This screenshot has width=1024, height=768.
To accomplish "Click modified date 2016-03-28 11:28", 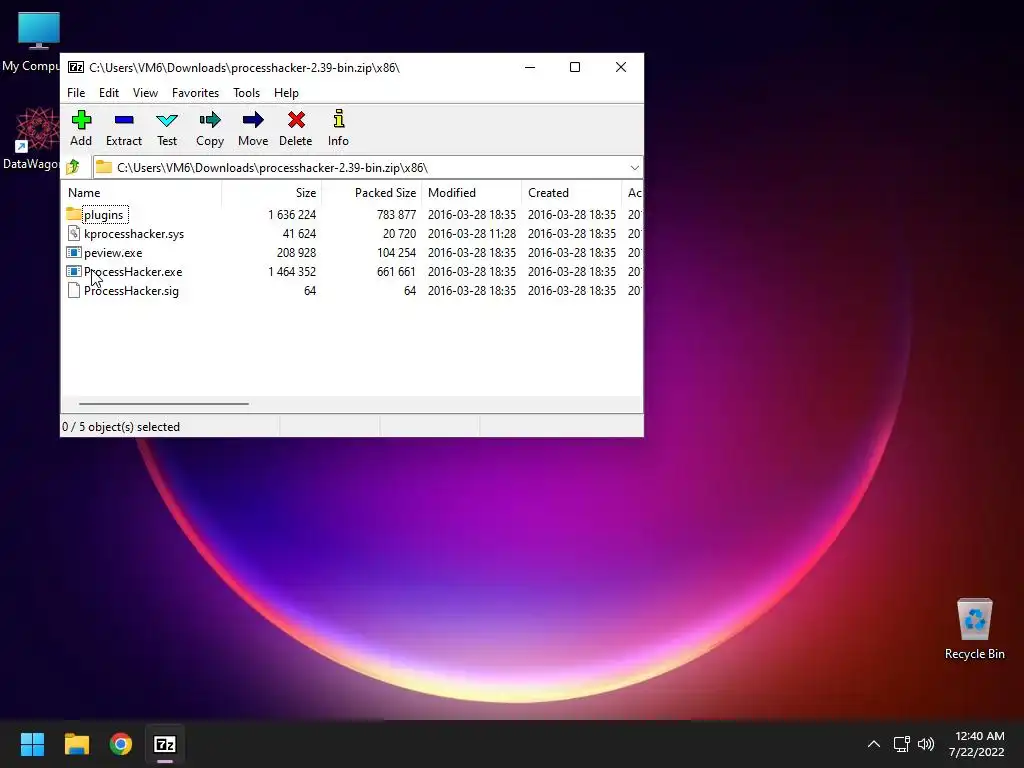I will (472, 234).
